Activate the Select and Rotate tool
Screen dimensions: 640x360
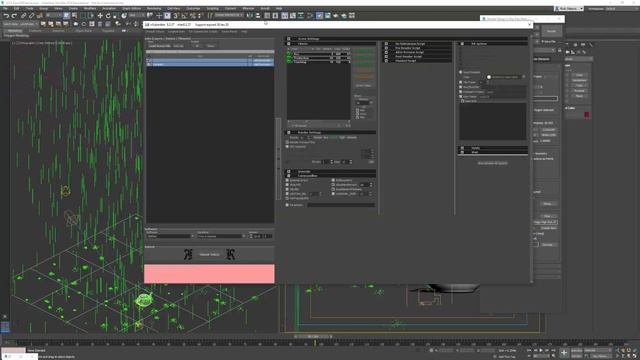pyautogui.click(x=108, y=16)
